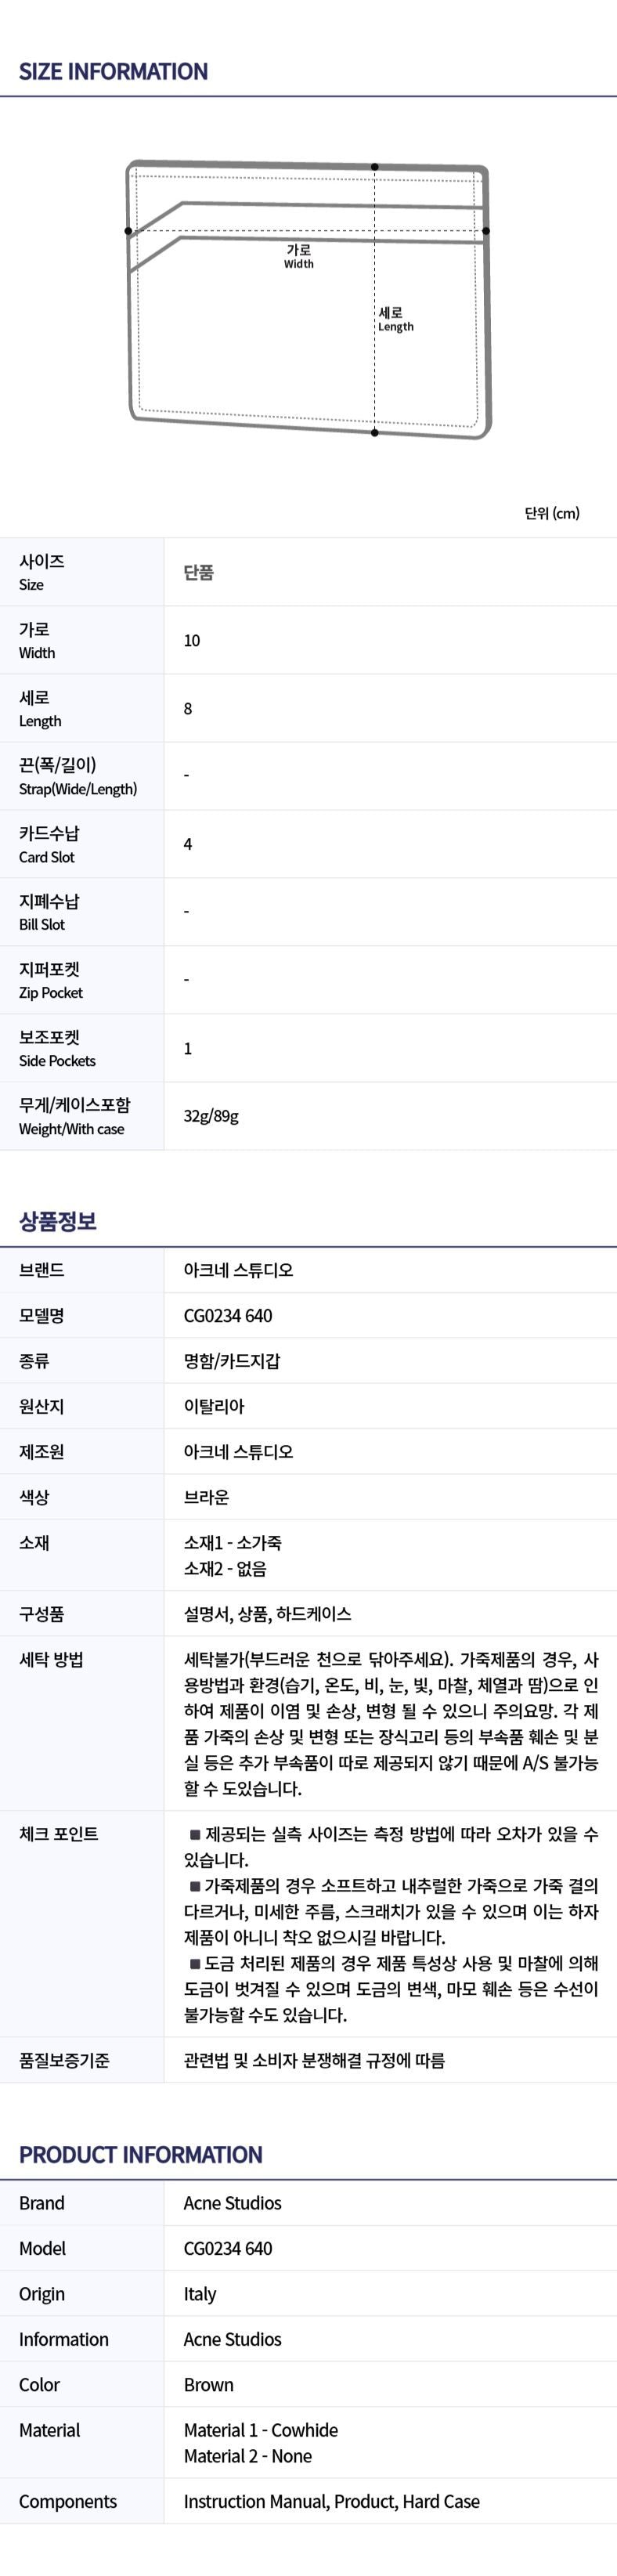Click the 상품정보 section heading
The image size is (617, 2576).
(x=58, y=1221)
